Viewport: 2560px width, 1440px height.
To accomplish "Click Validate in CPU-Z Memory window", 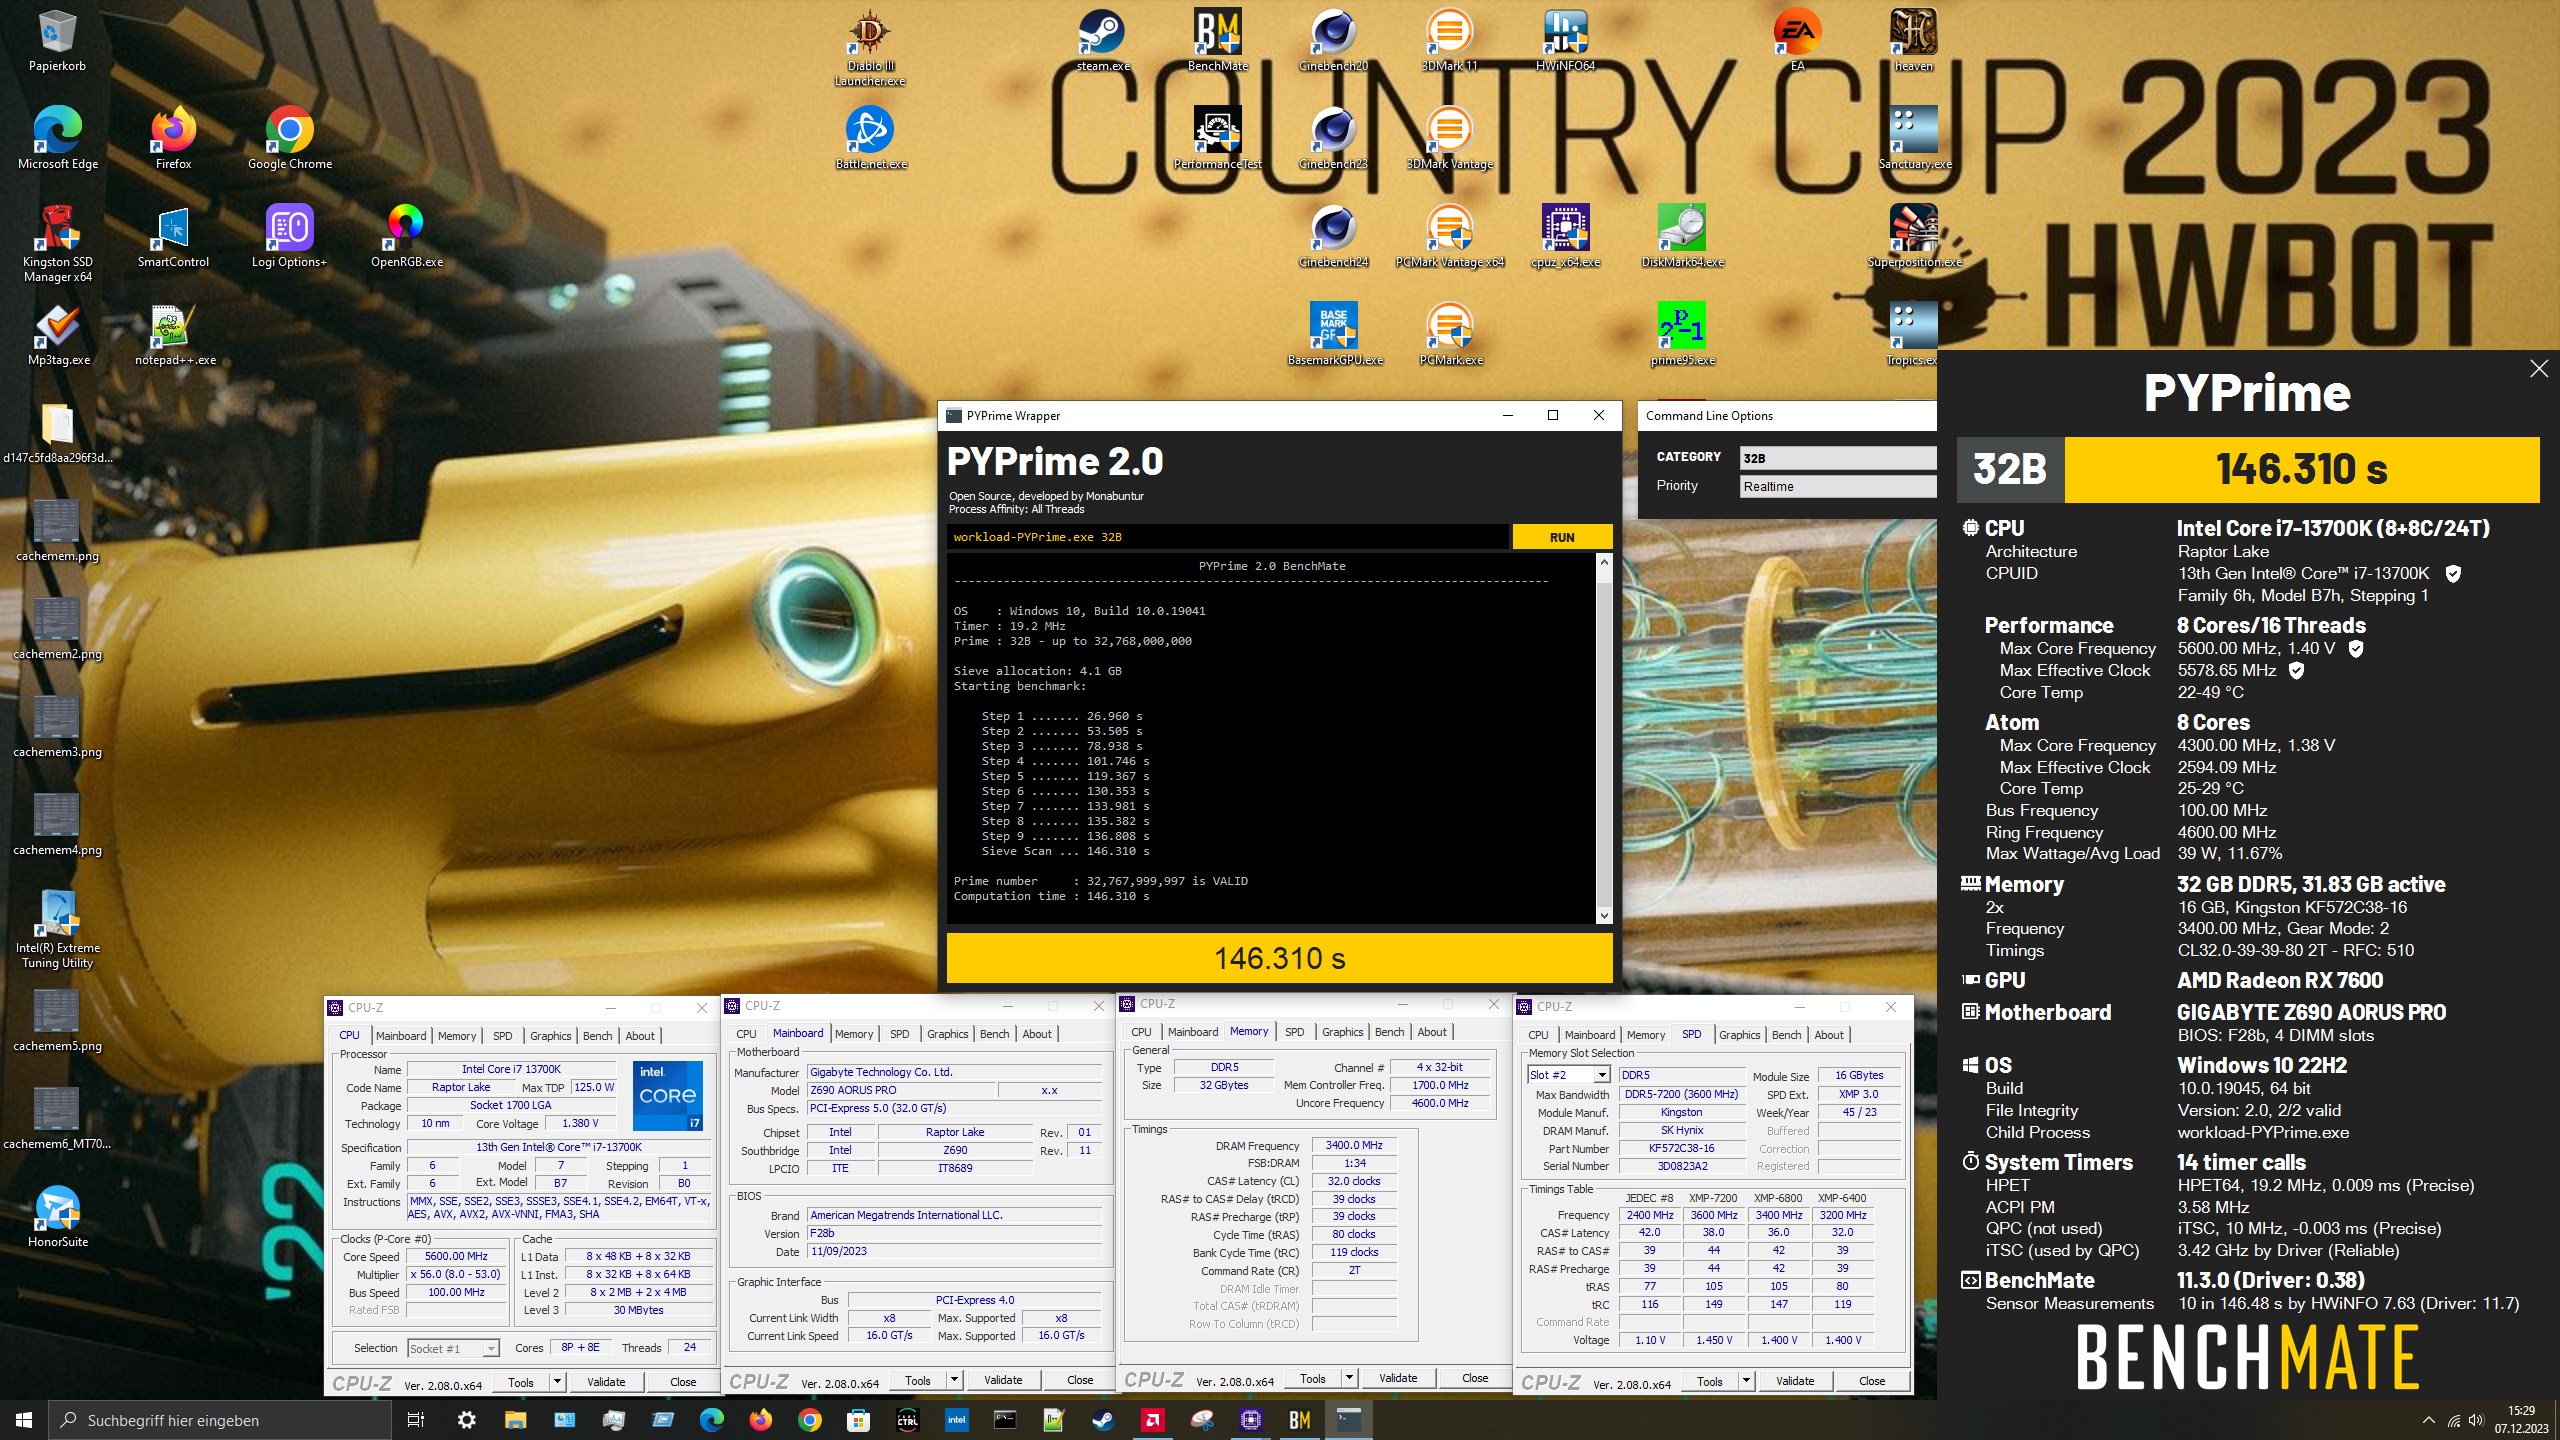I will (1398, 1378).
